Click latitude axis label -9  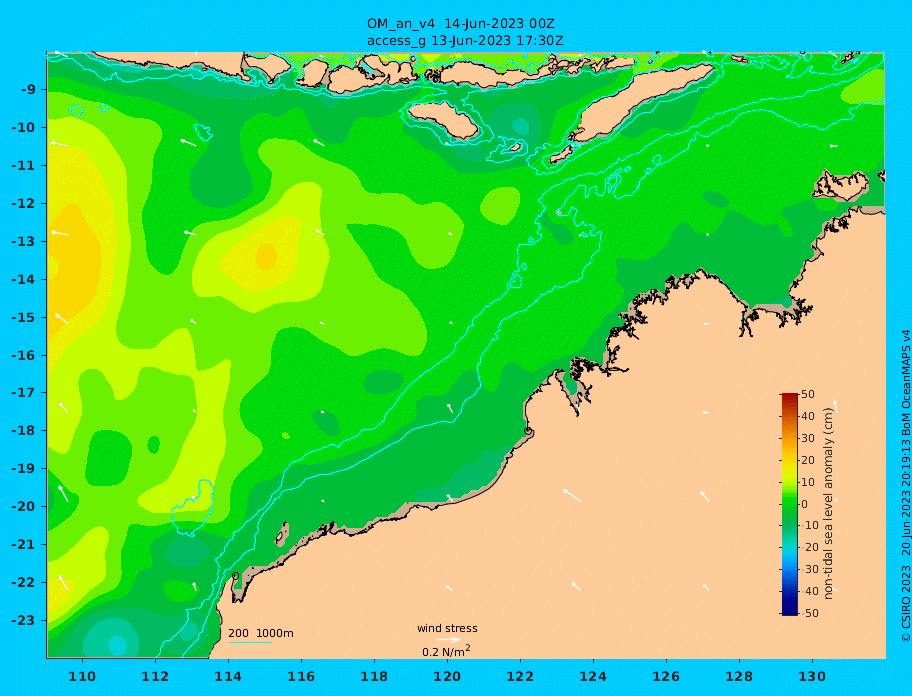click(x=28, y=90)
